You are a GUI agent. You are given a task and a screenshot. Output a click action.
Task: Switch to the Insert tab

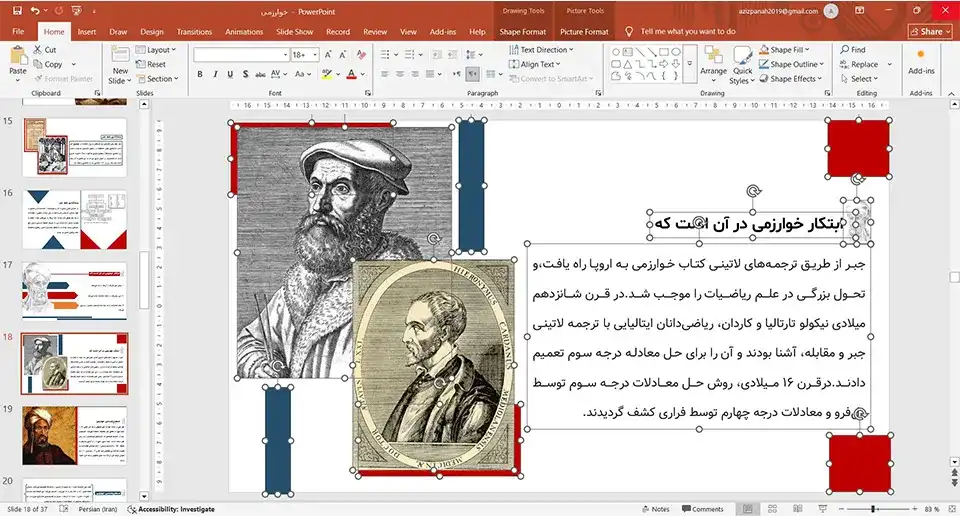(86, 32)
